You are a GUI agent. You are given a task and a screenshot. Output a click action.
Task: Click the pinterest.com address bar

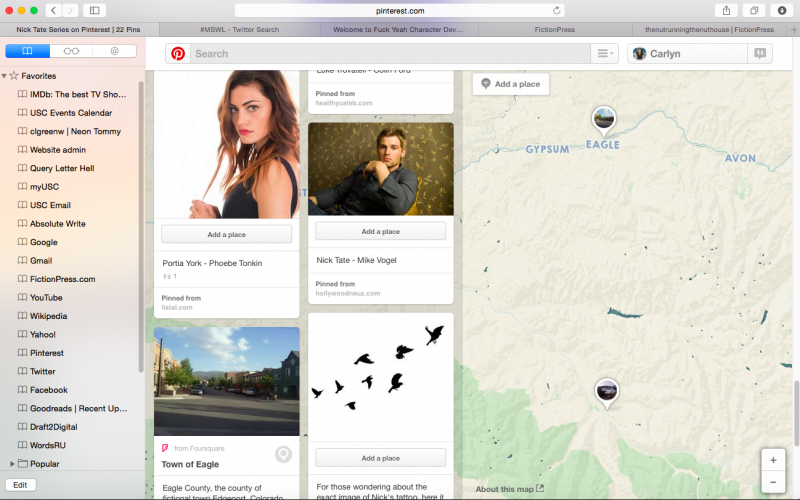pos(399,10)
